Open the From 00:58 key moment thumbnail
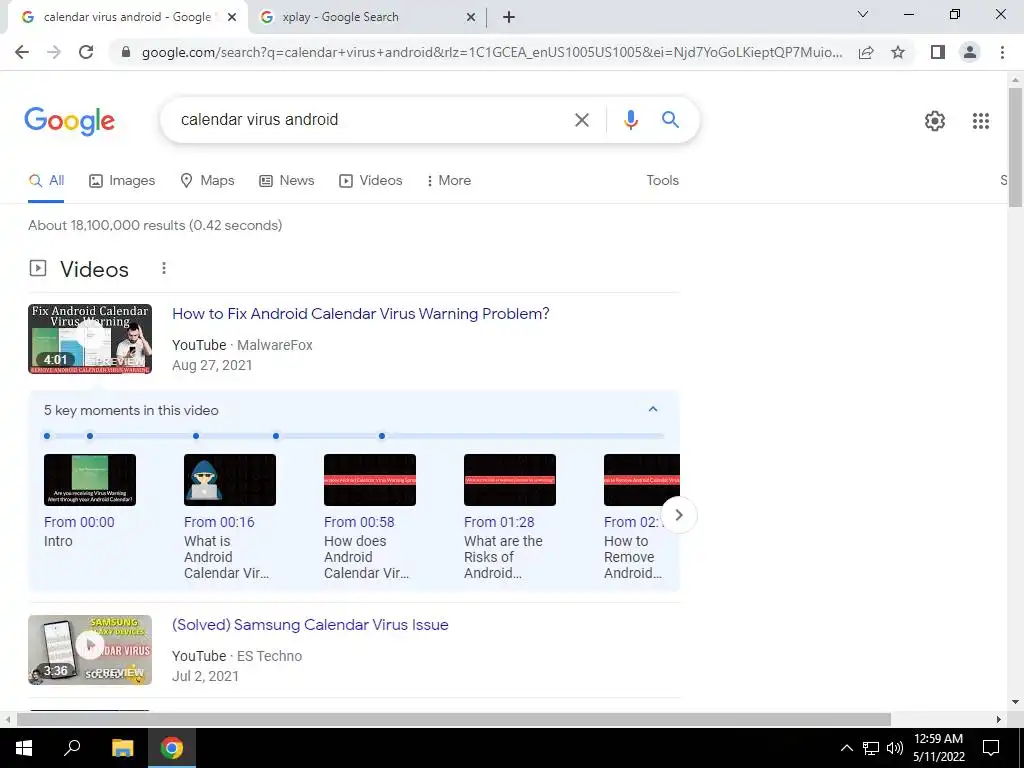Viewport: 1024px width, 768px height. 370,480
